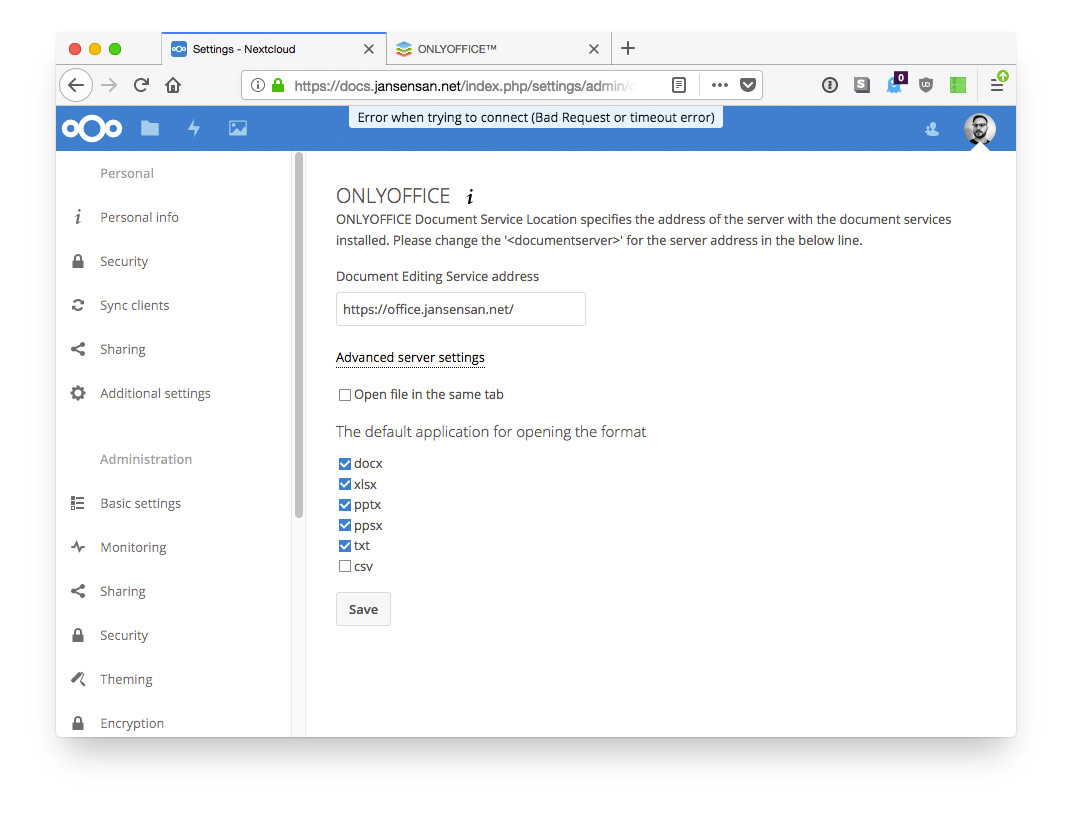Click the sidebar vertical scrollbar
The height and width of the screenshot is (817, 1072).
299,335
